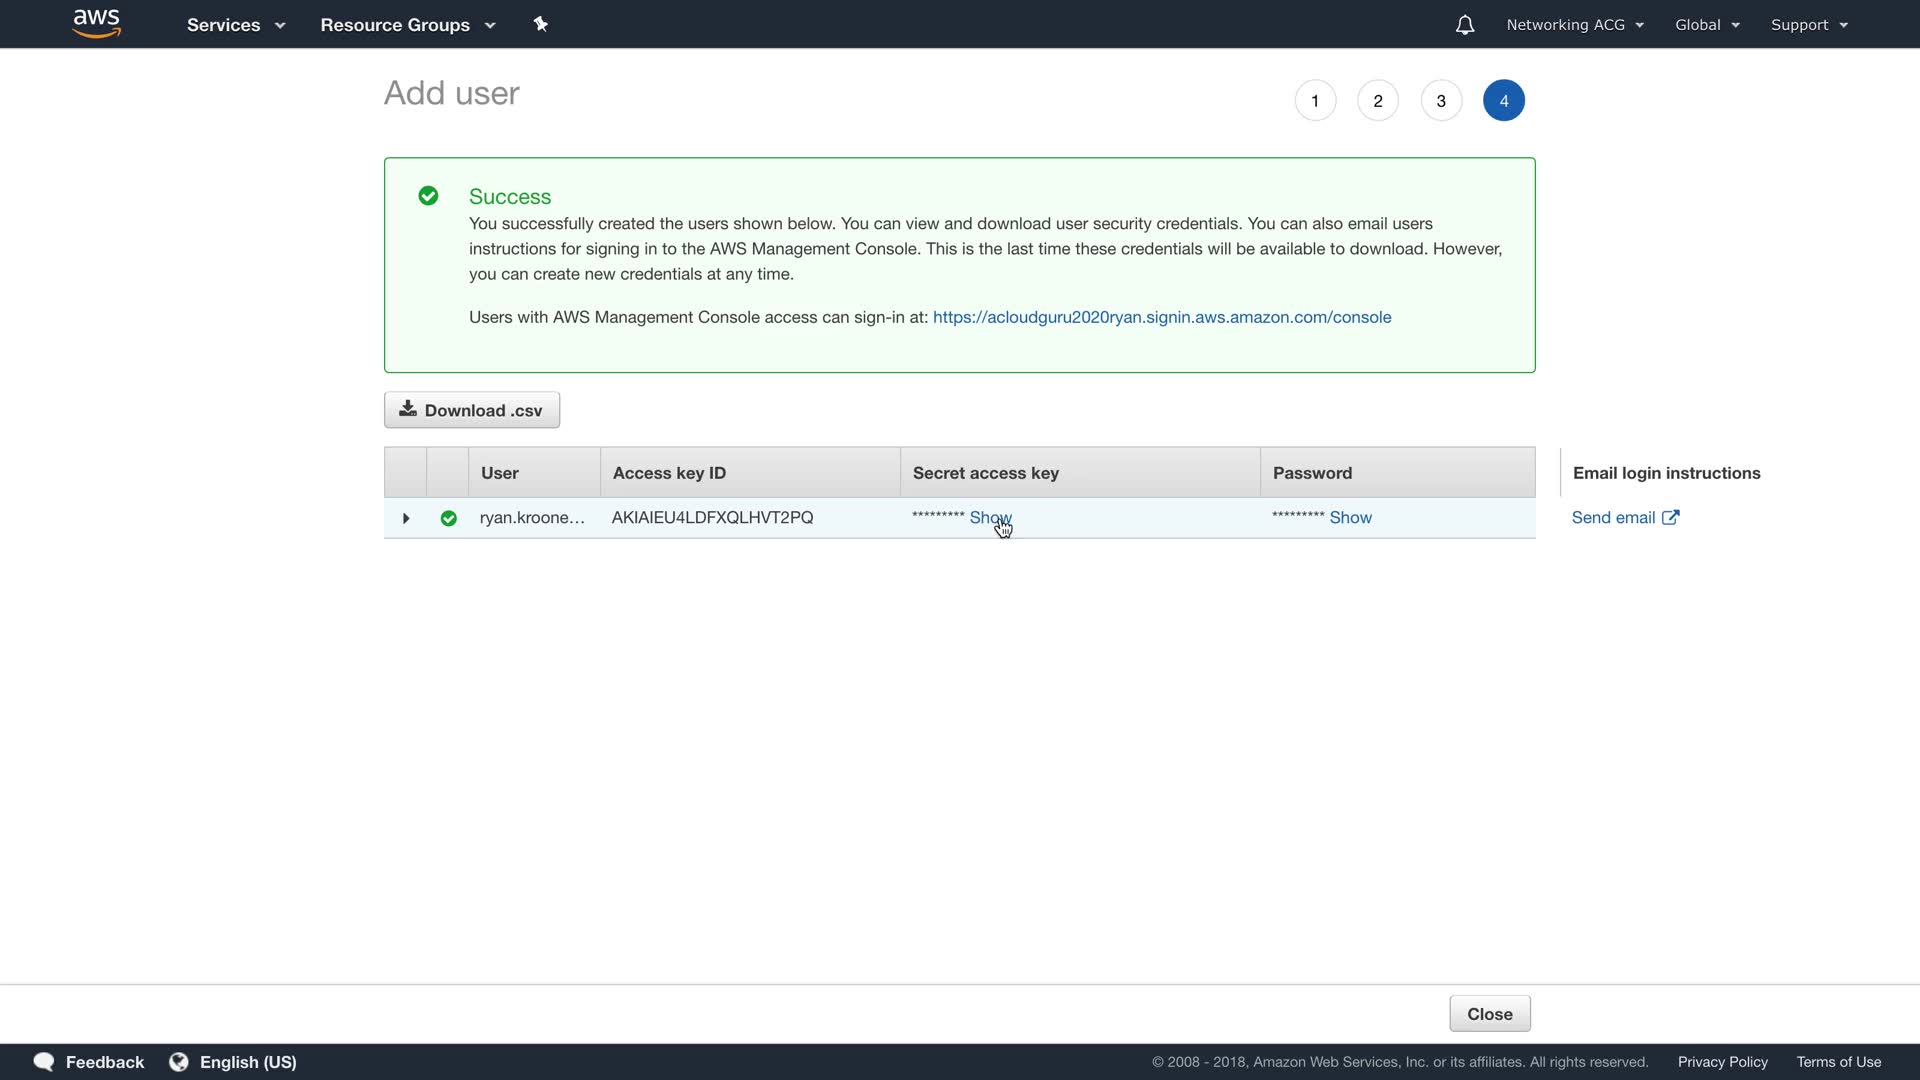Open the Resource Groups dropdown
Image resolution: width=1920 pixels, height=1080 pixels.
(x=407, y=25)
